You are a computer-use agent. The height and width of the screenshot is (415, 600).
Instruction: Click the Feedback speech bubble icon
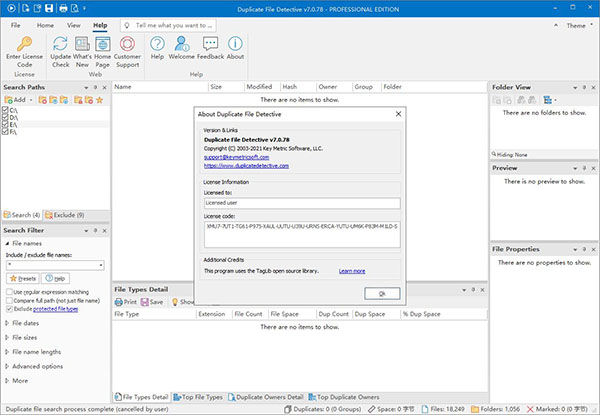tap(210, 45)
